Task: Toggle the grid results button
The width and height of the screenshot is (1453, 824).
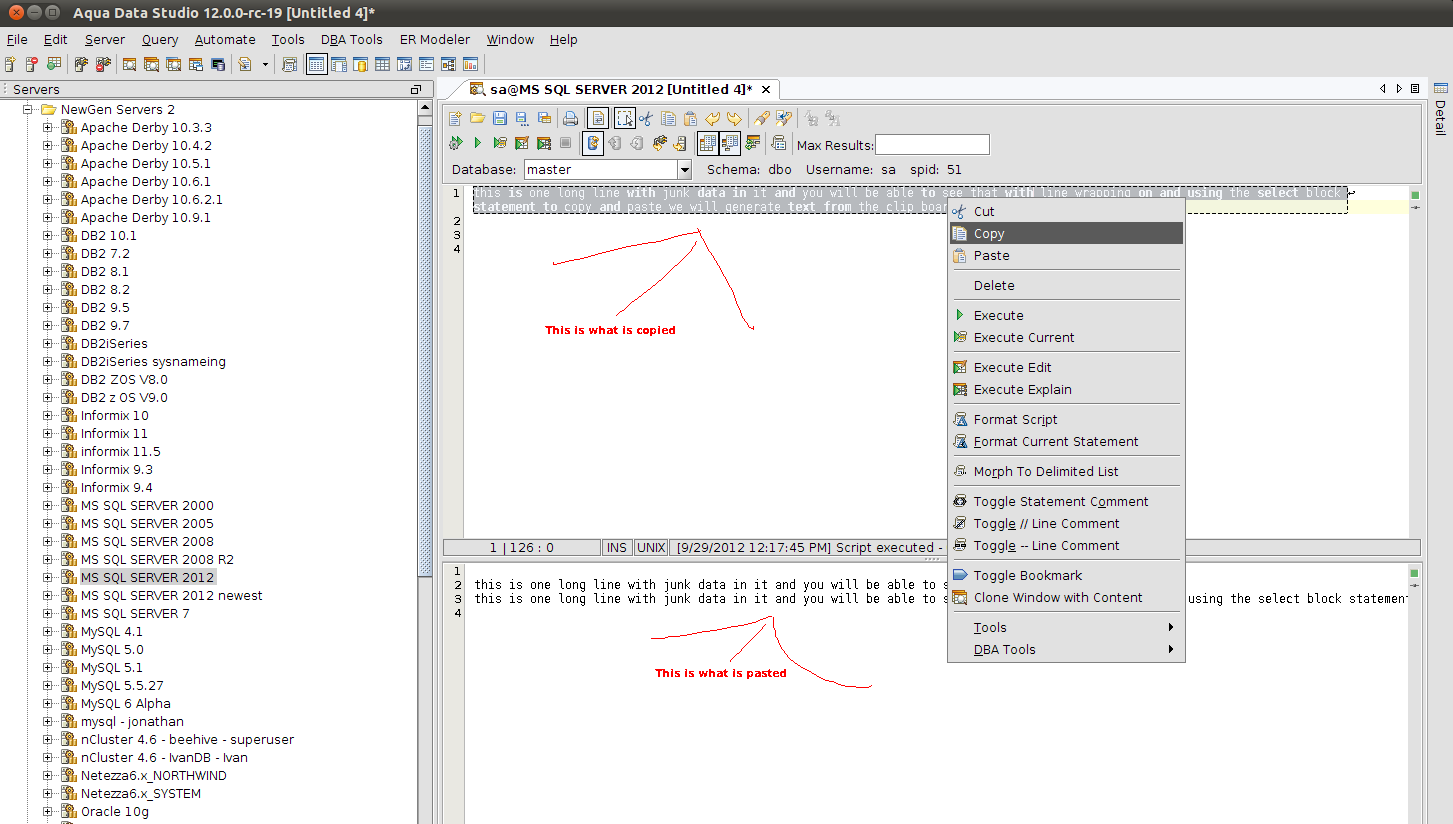Action: coord(708,144)
